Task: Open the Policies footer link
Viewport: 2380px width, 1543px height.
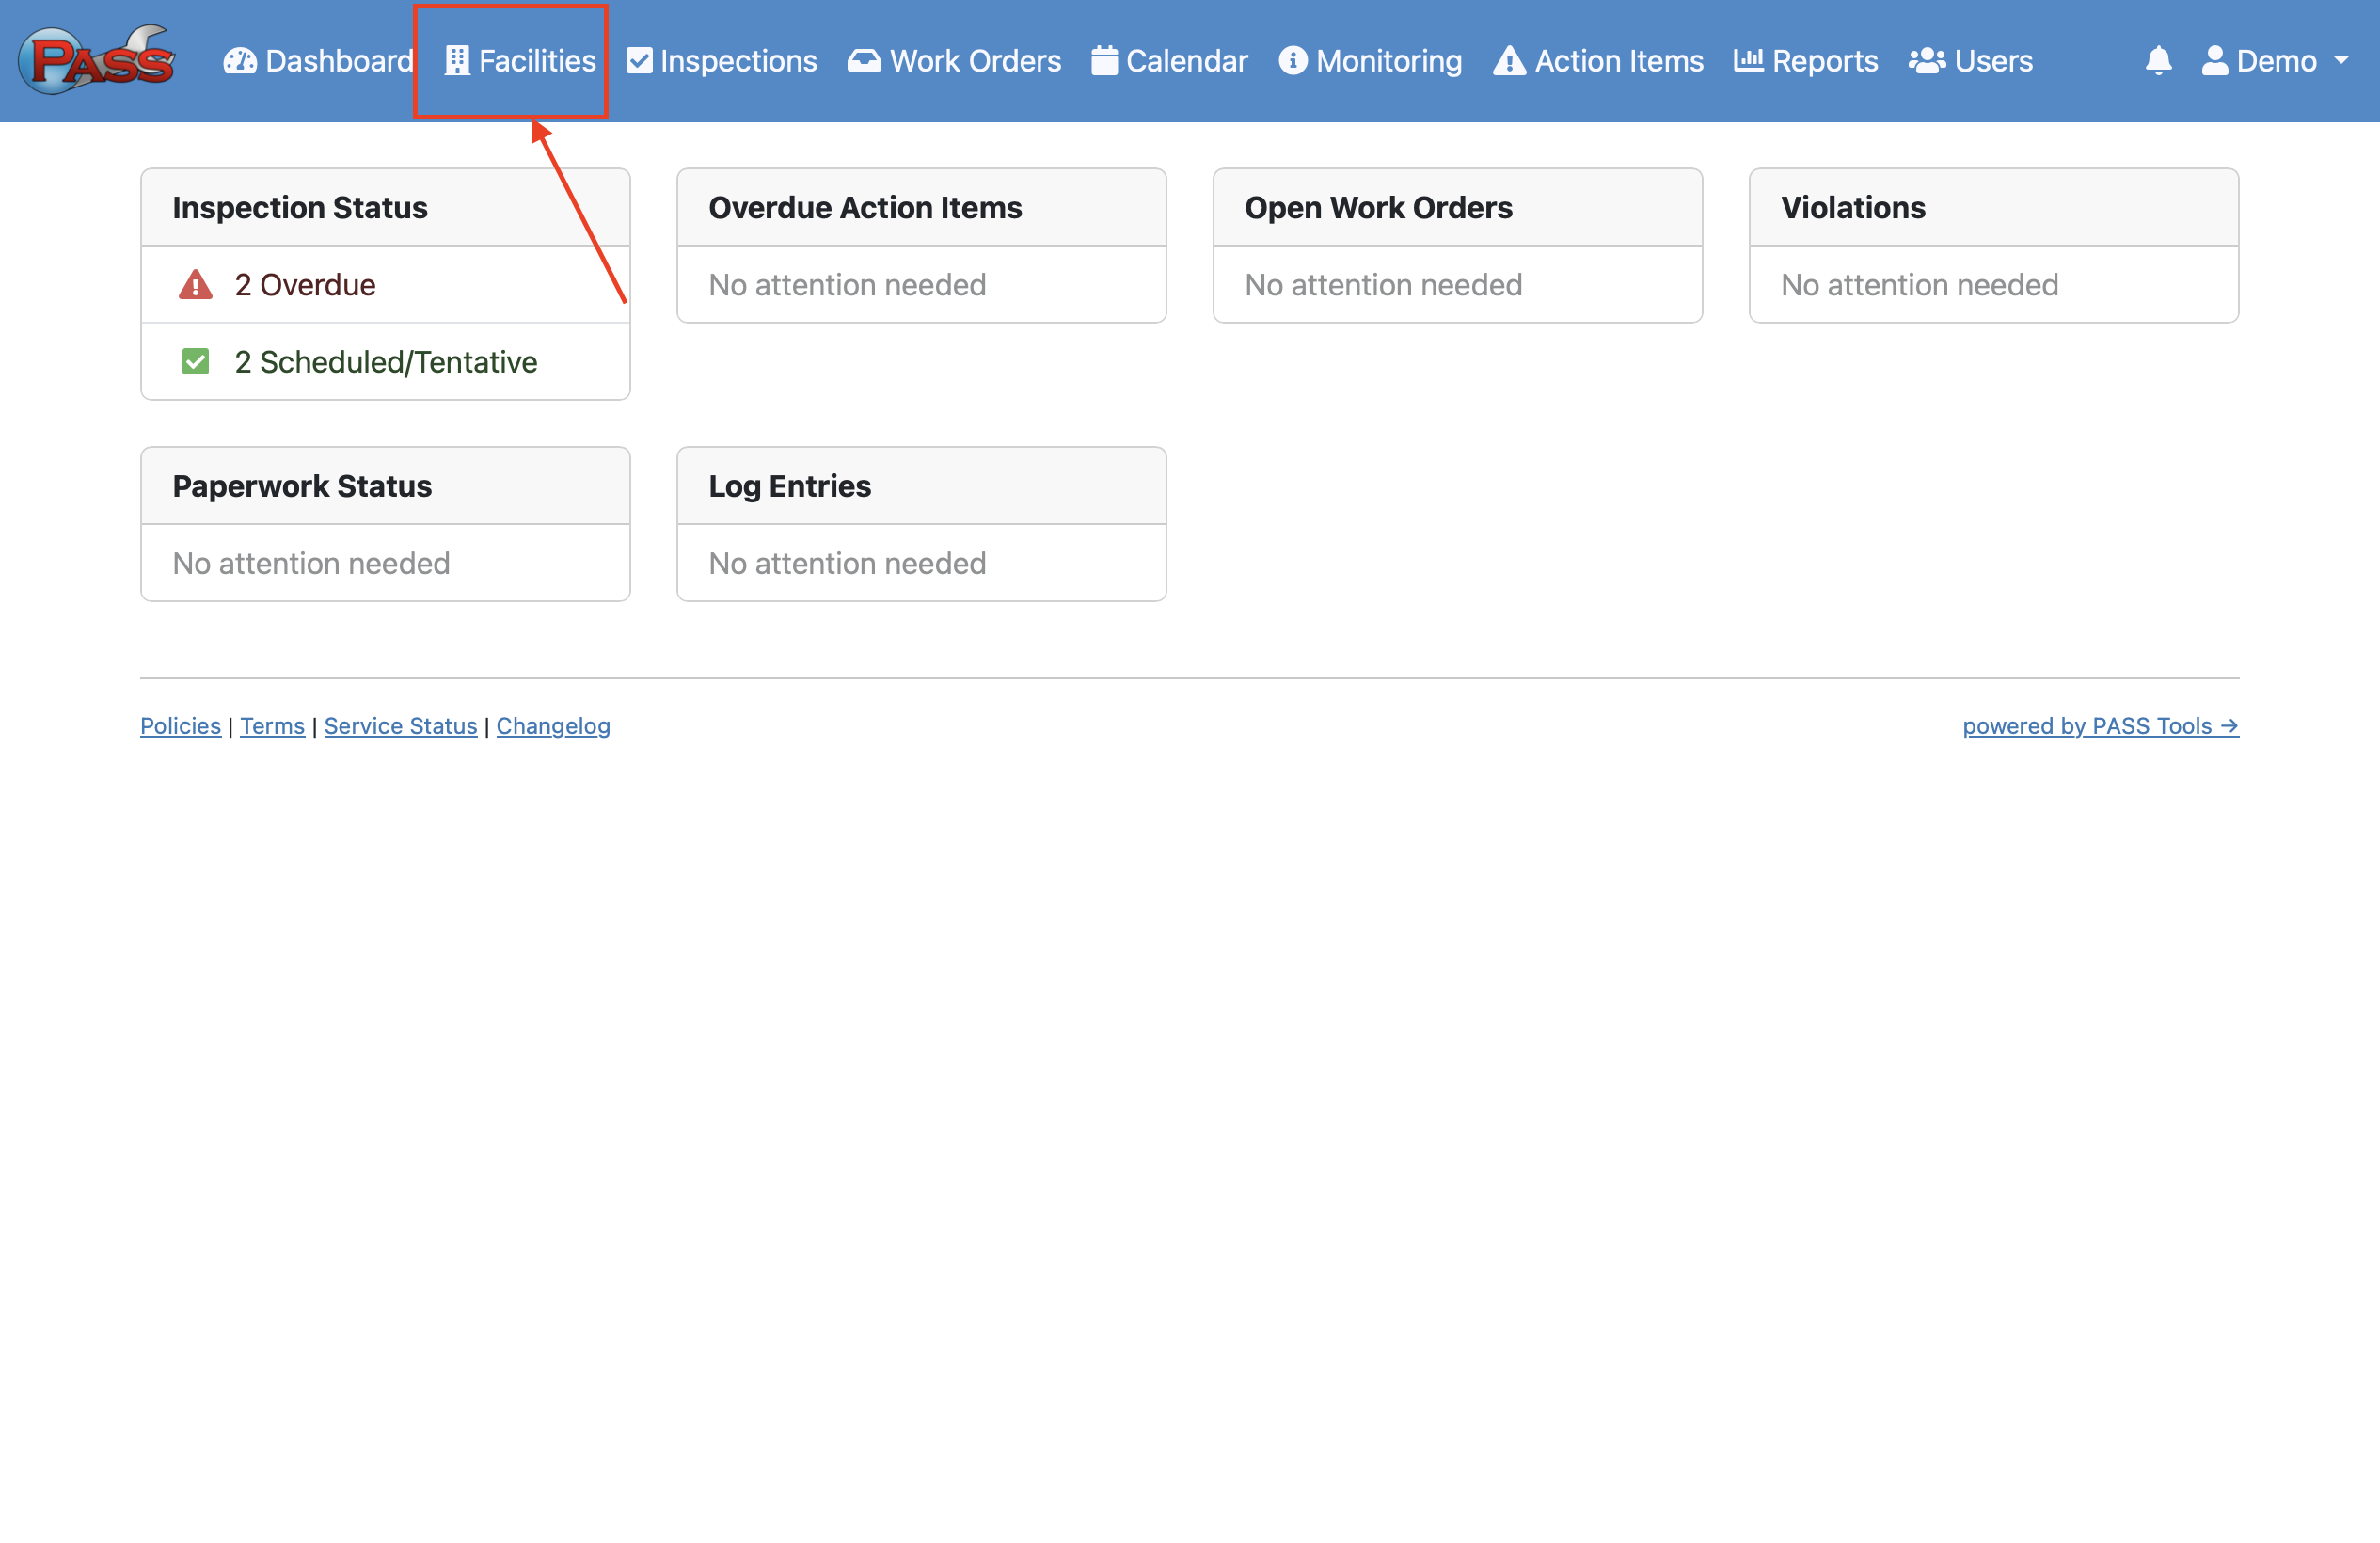Action: pos(180,726)
